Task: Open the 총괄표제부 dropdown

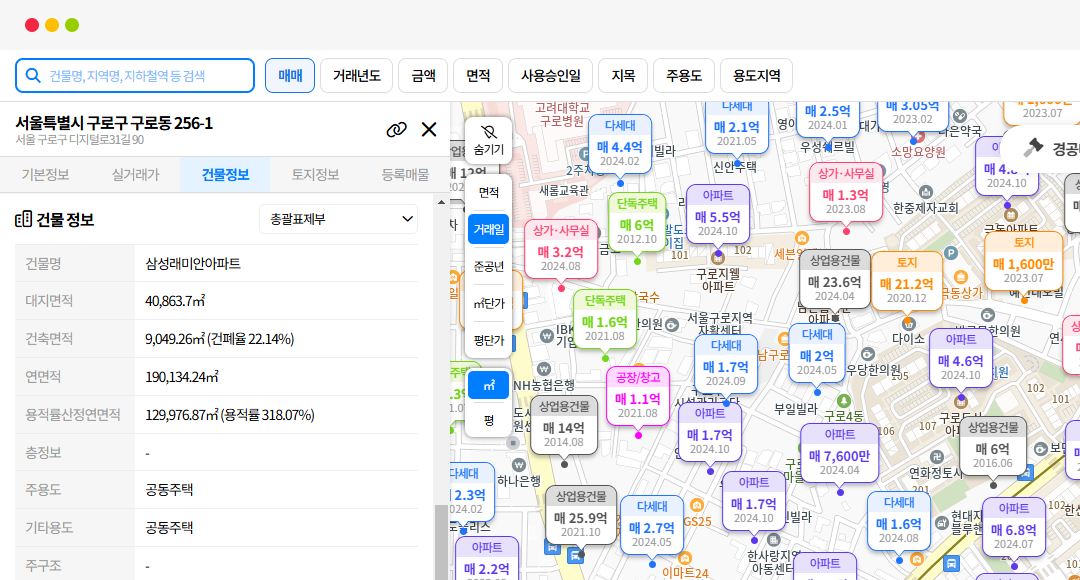Action: coord(337,219)
